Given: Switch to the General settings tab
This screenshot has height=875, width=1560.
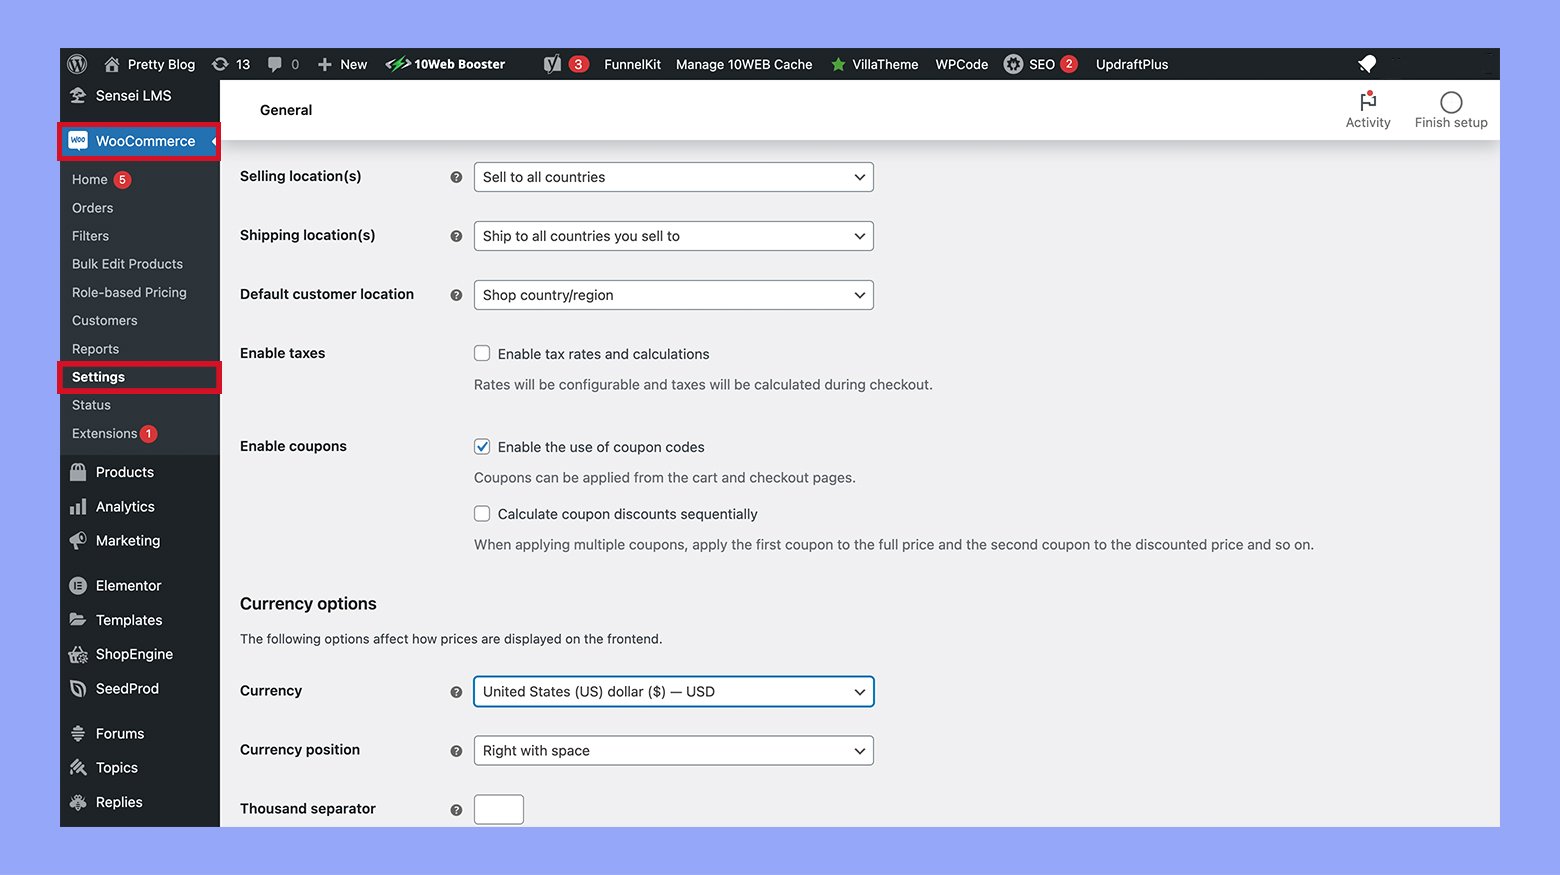Looking at the screenshot, I should [x=286, y=110].
